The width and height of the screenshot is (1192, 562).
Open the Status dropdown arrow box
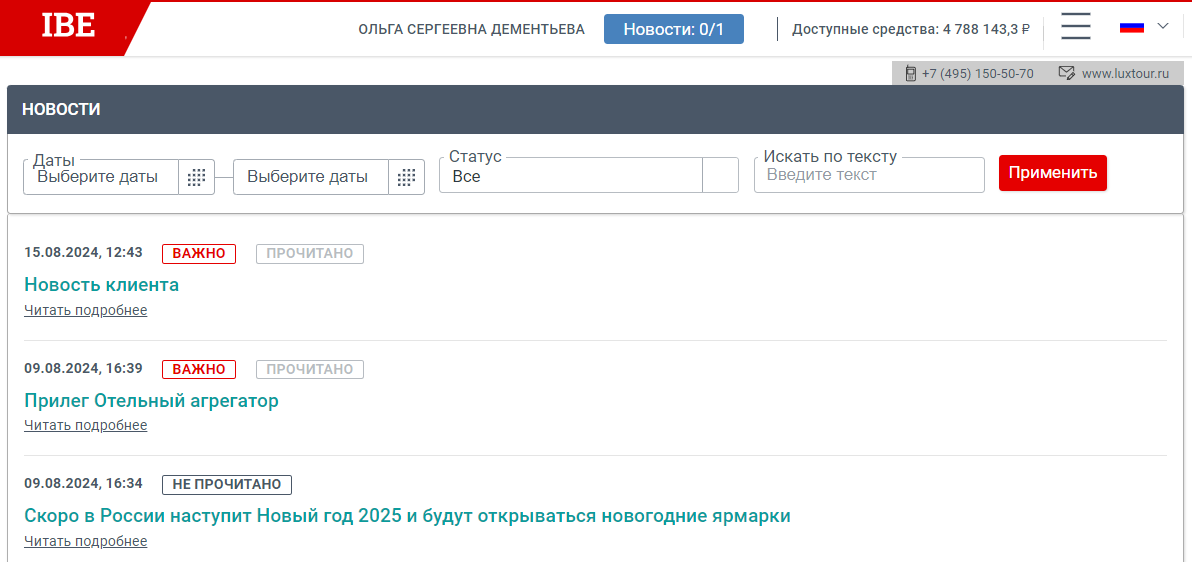[x=720, y=176]
